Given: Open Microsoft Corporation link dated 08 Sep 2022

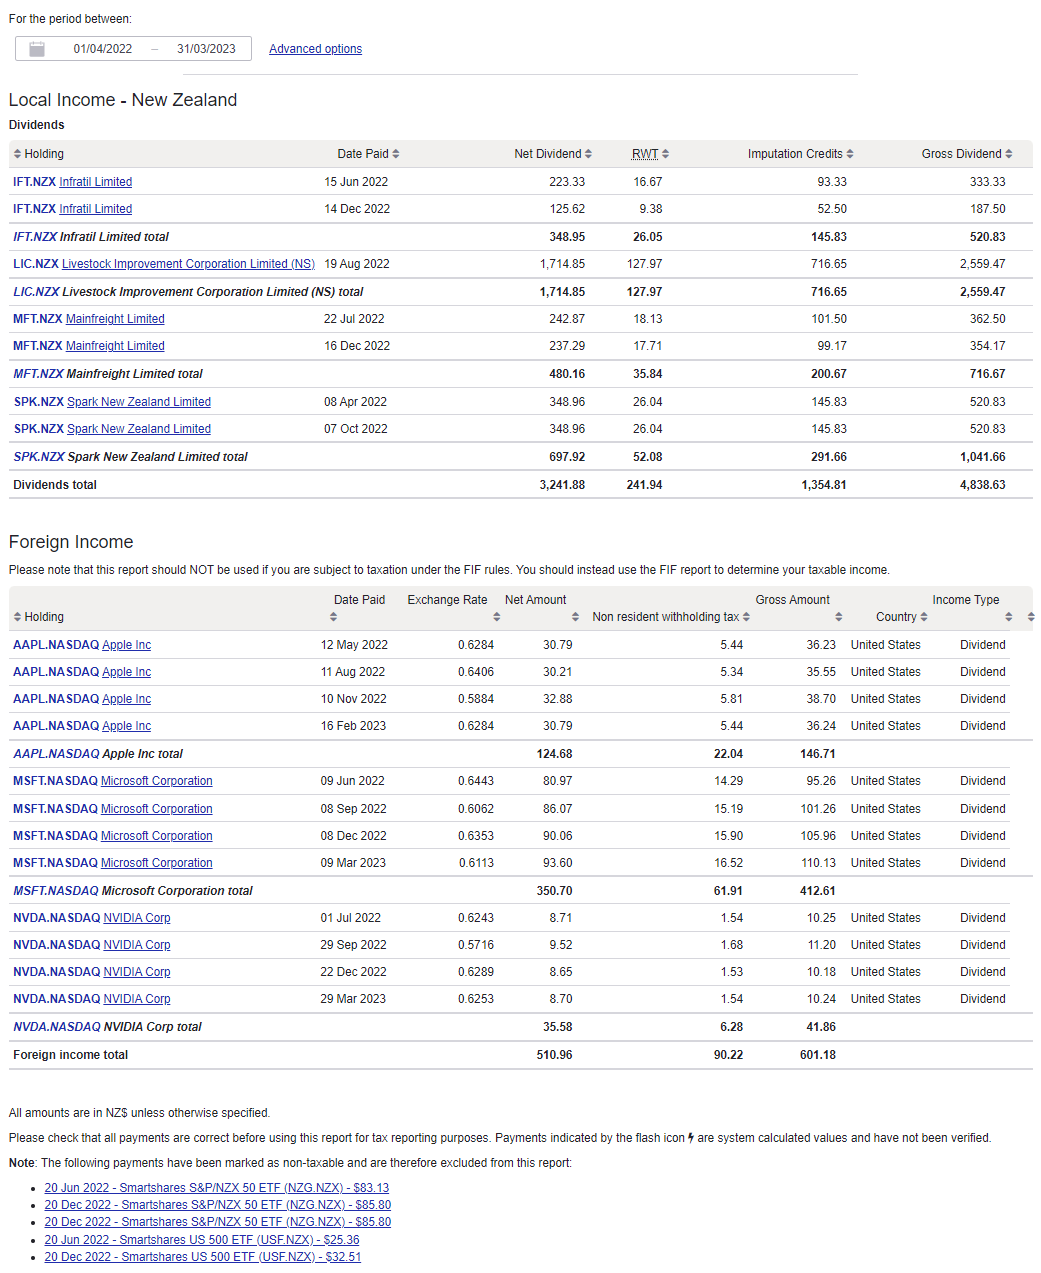Looking at the screenshot, I should pyautogui.click(x=157, y=809).
